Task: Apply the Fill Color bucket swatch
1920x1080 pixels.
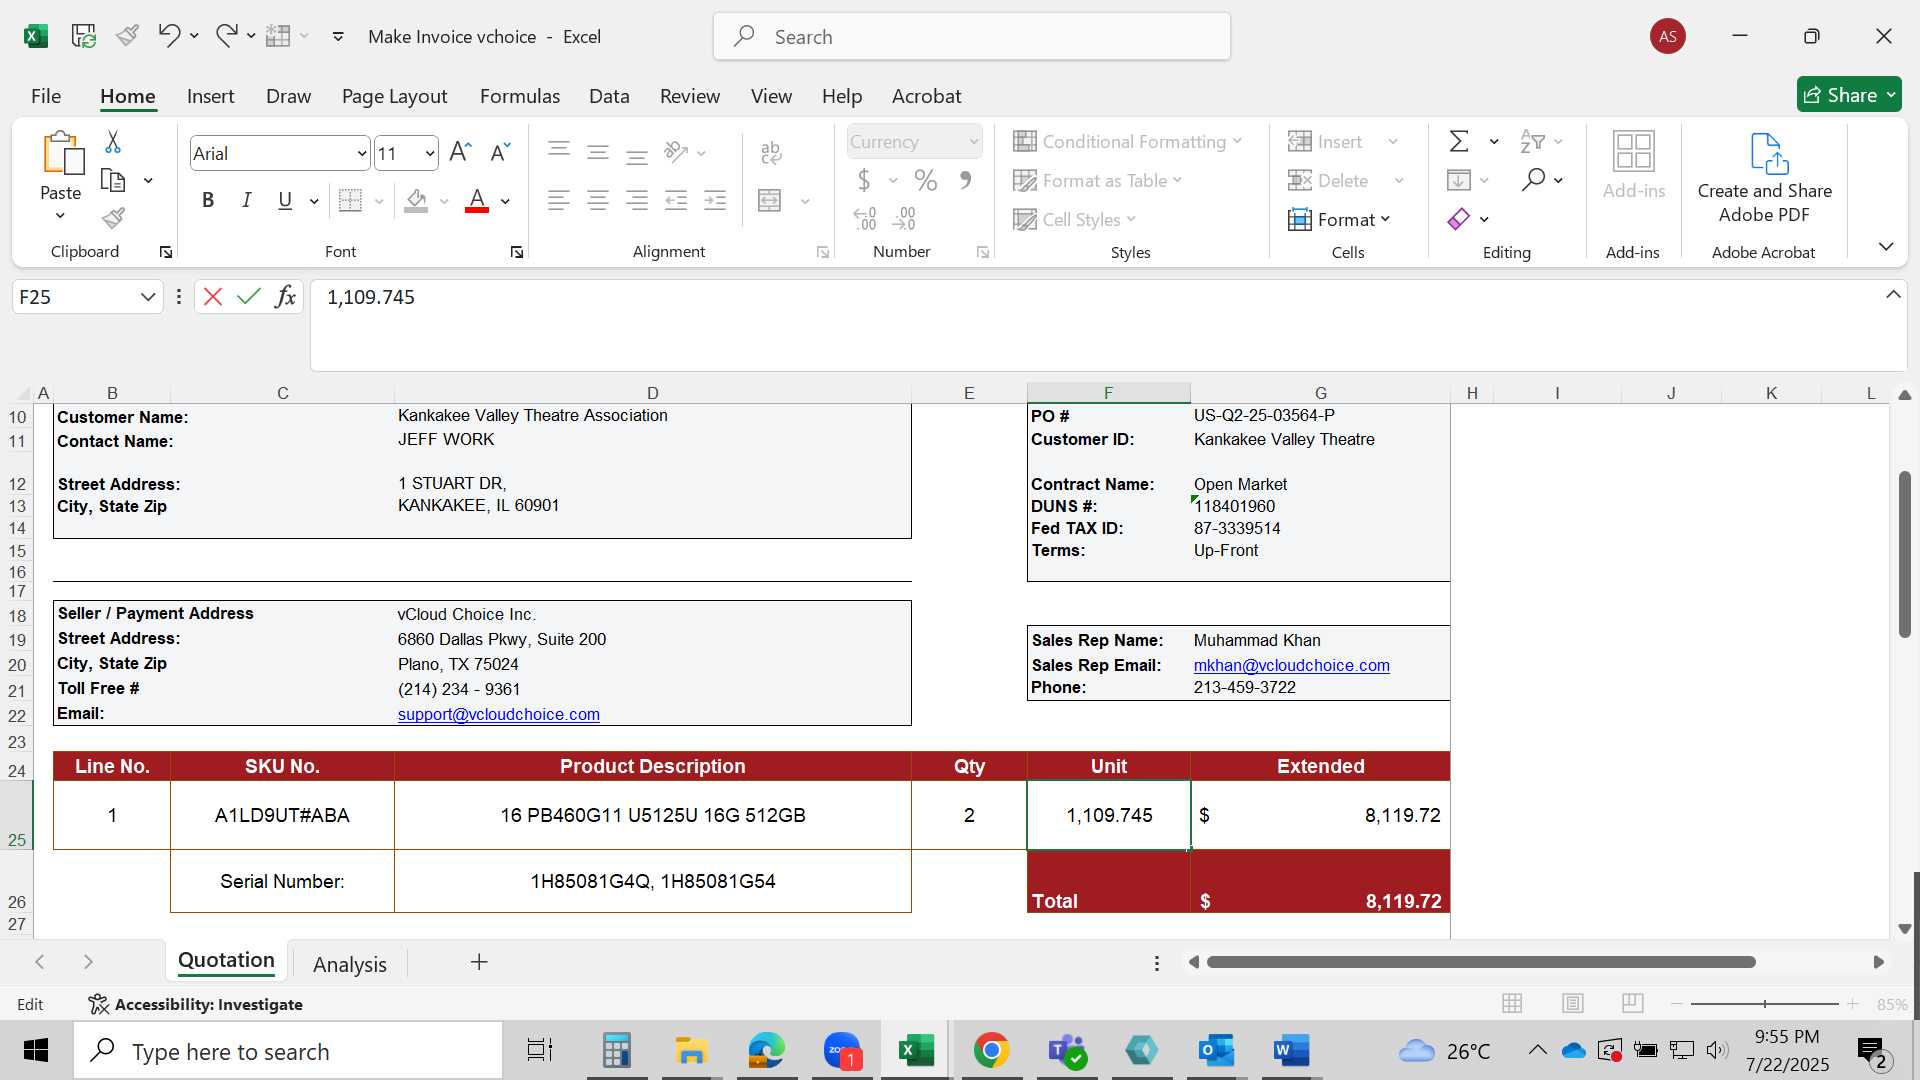Action: (x=417, y=200)
